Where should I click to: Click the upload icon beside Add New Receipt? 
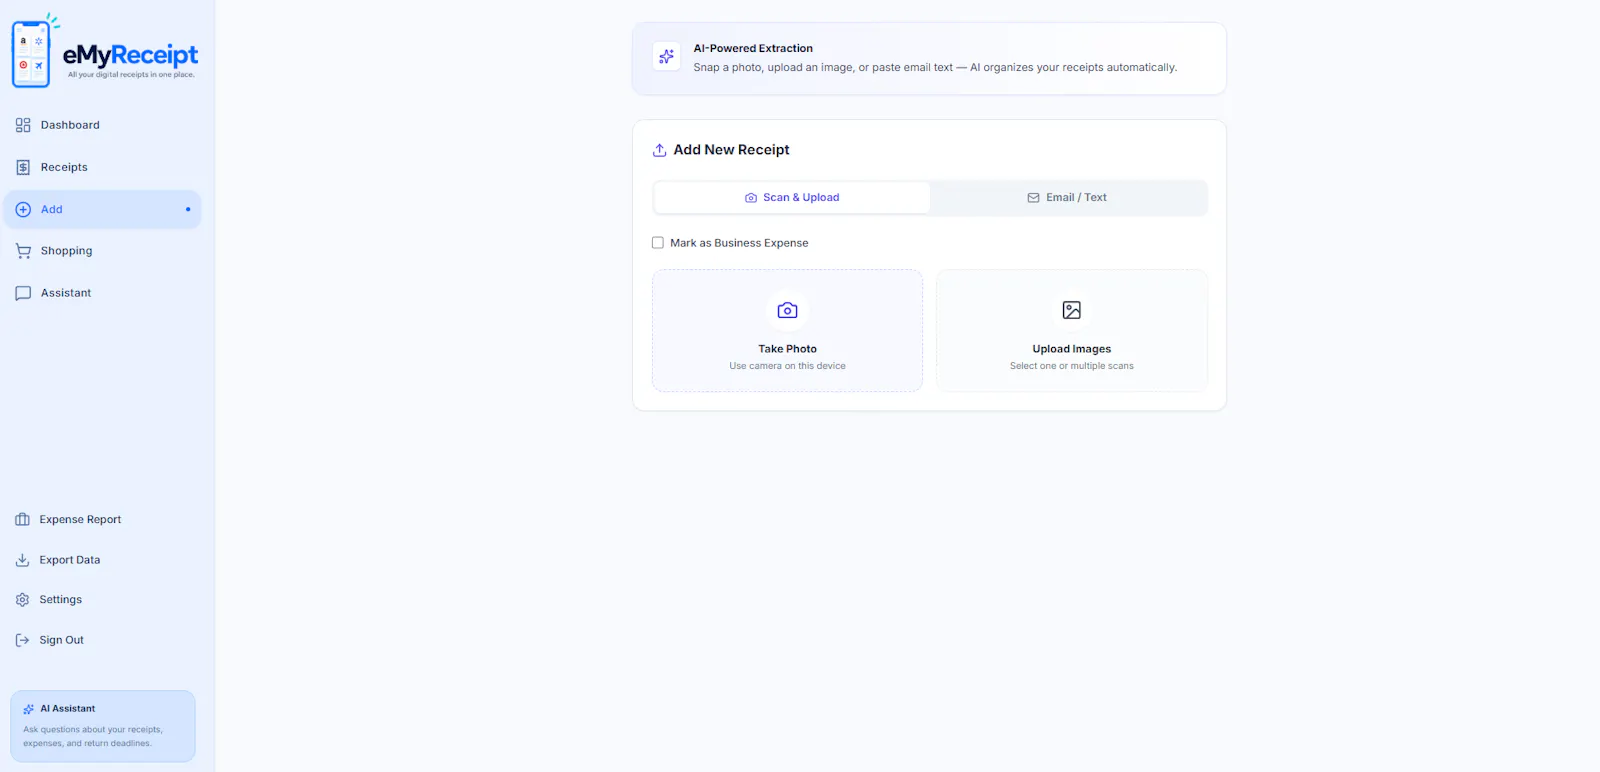[660, 150]
